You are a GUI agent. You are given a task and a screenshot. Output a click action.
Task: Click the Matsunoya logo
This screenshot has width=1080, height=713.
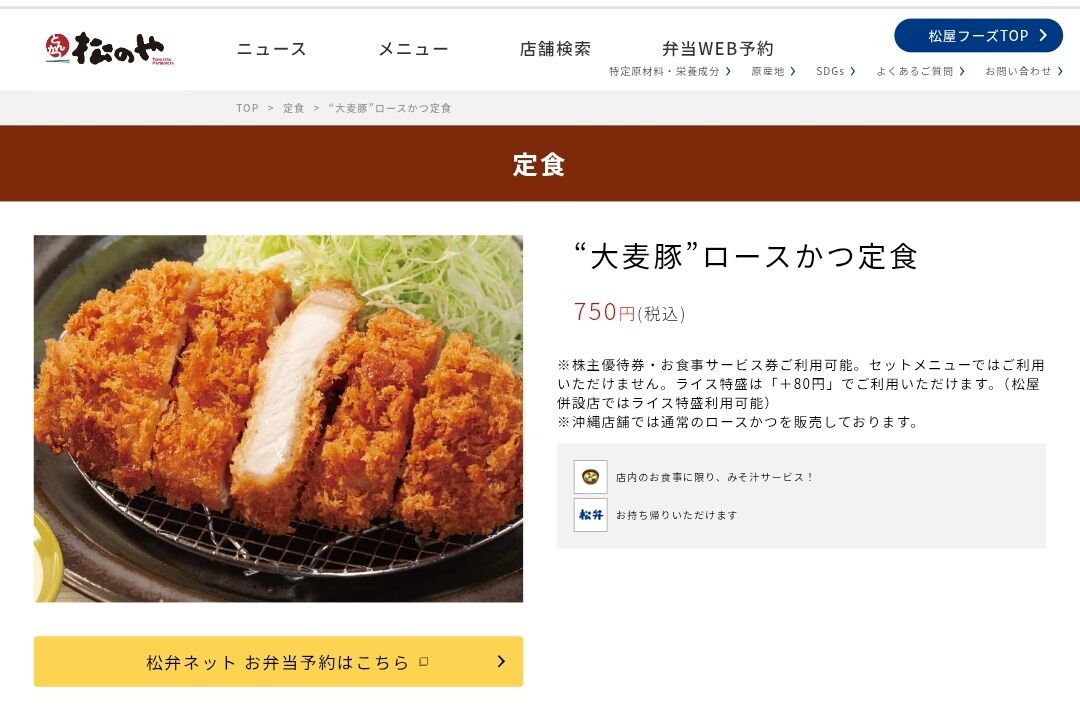click(110, 49)
